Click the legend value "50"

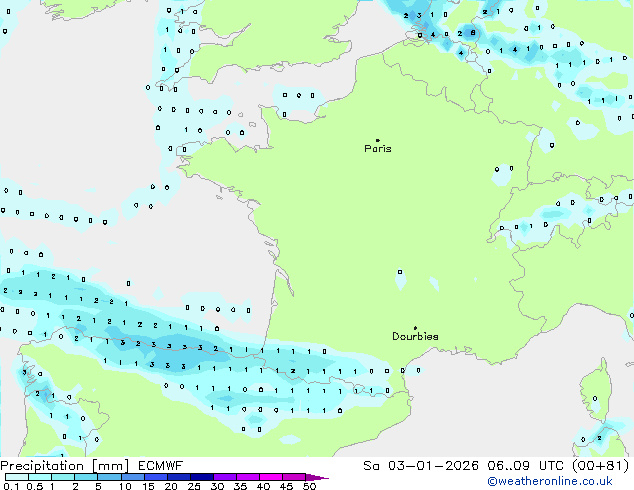click(x=310, y=486)
